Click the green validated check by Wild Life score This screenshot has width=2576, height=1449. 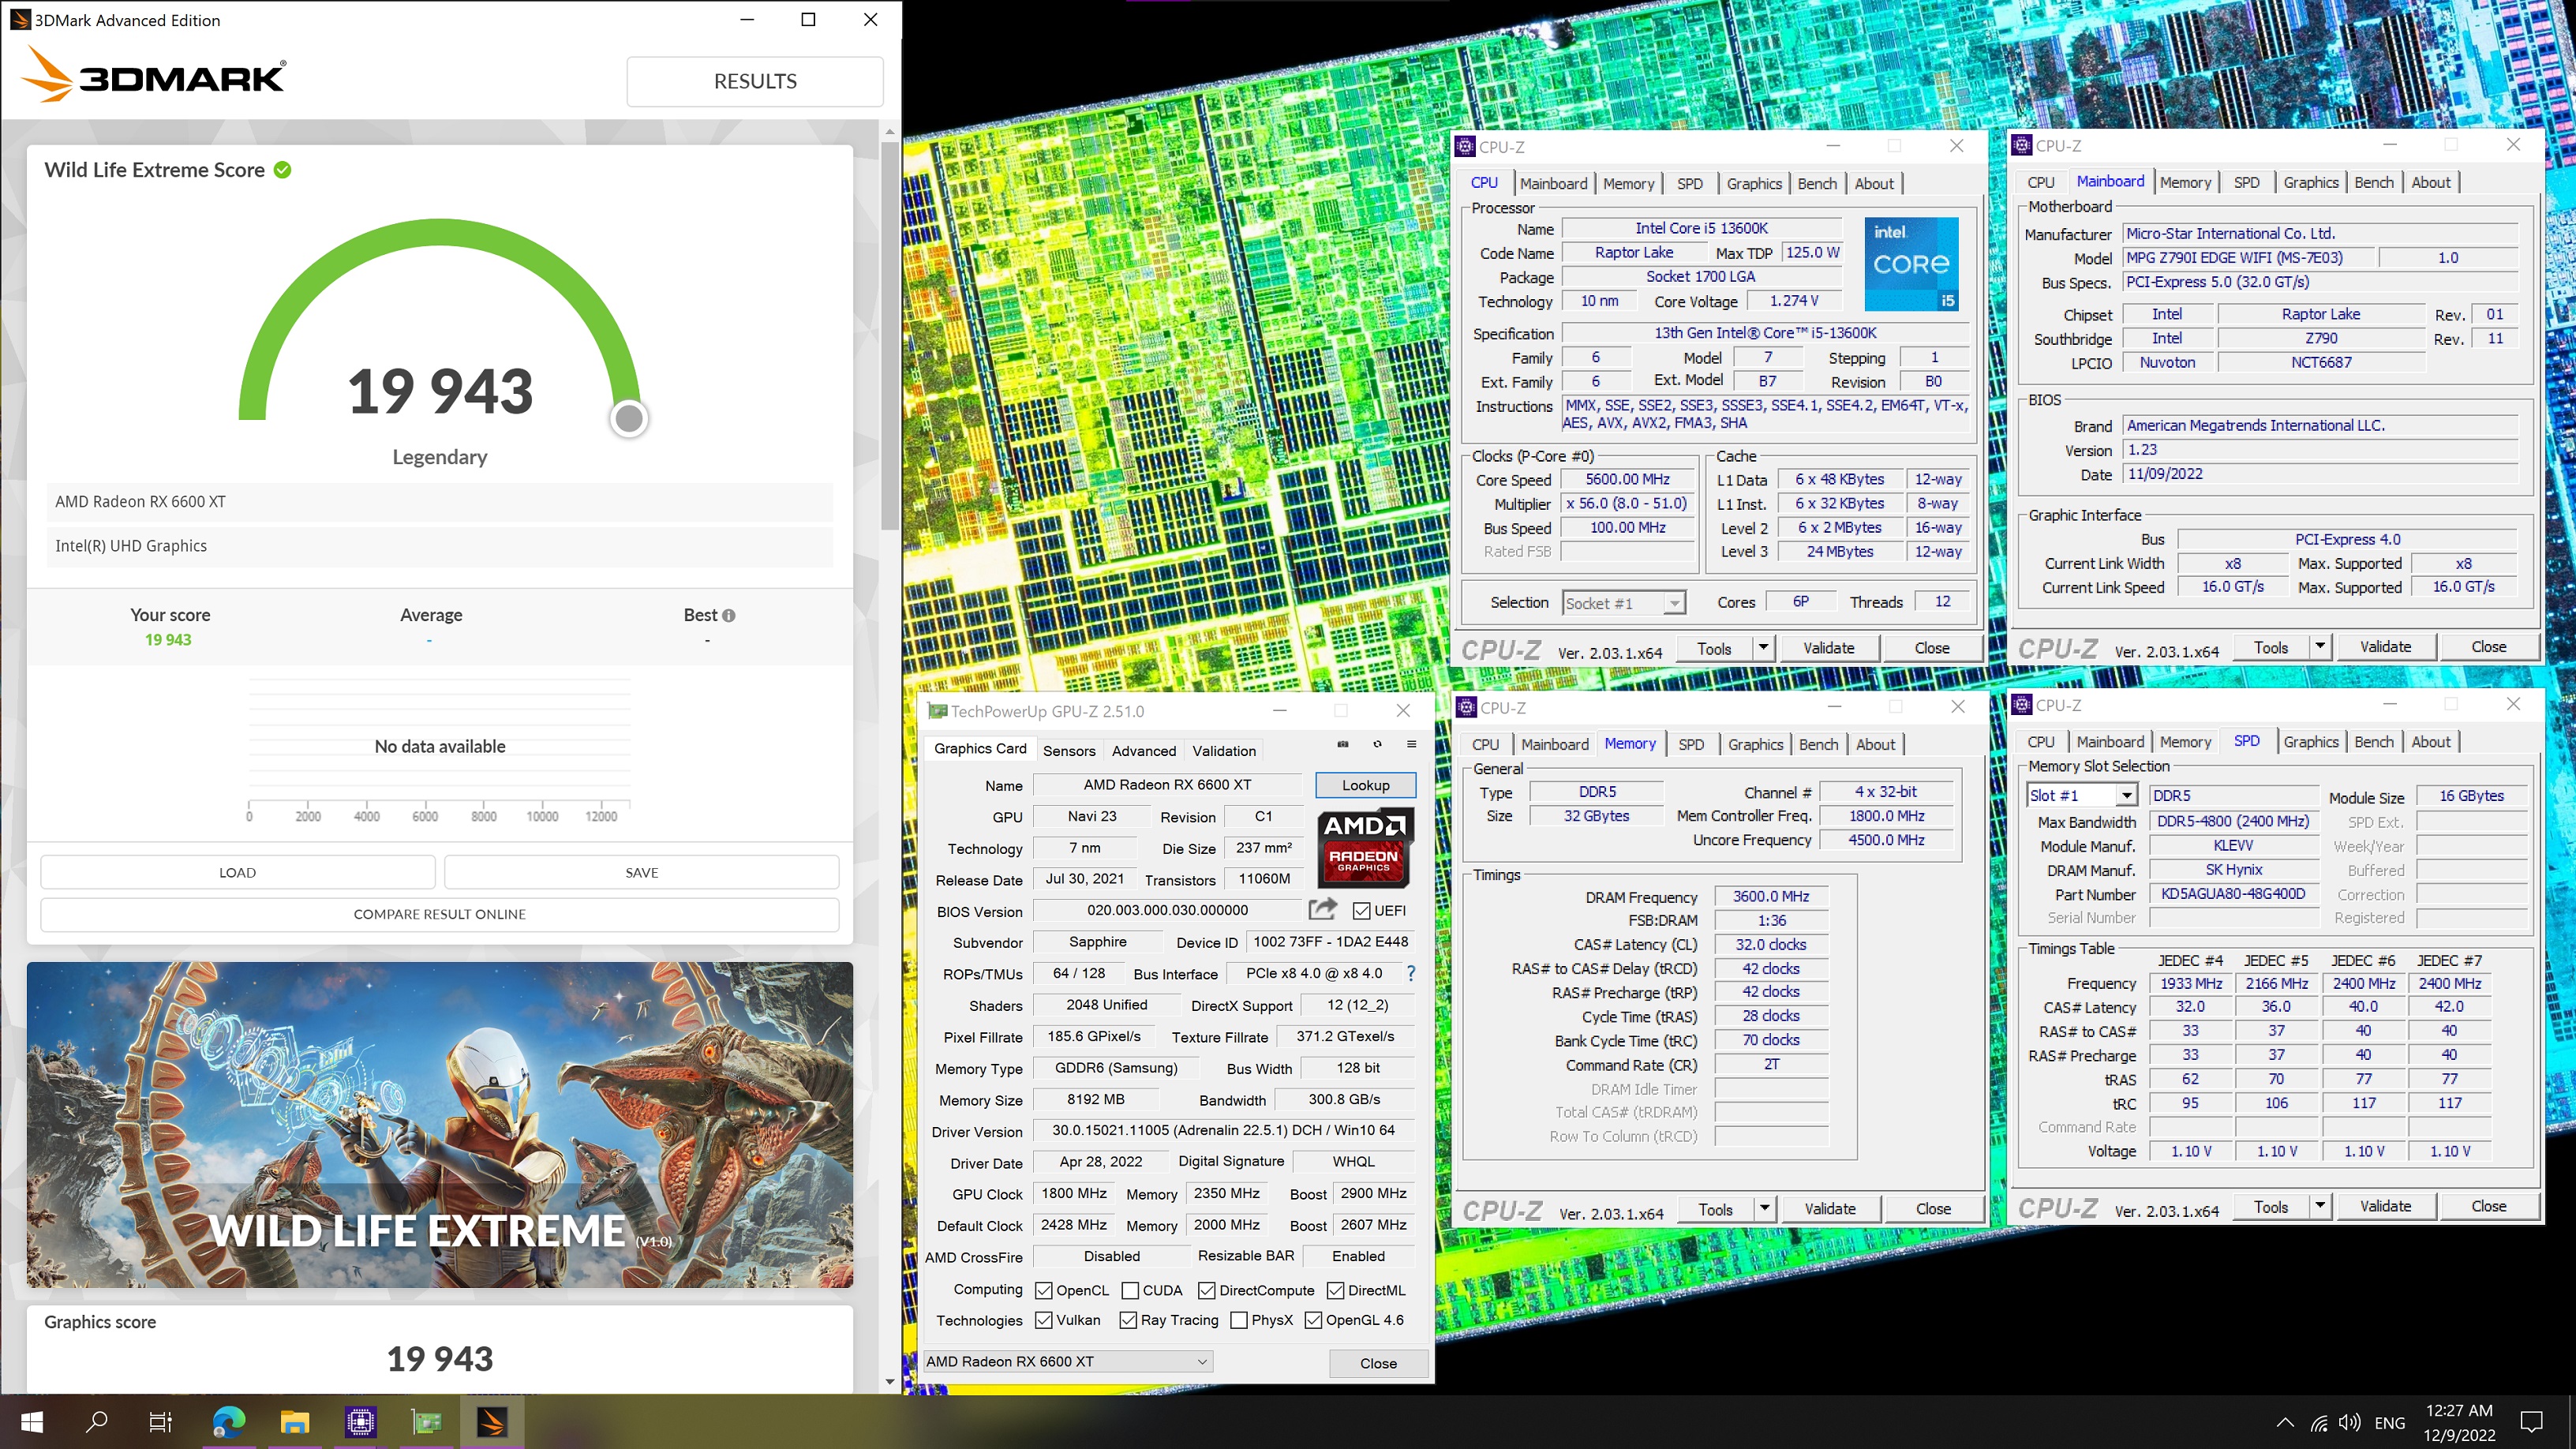pos(283,170)
